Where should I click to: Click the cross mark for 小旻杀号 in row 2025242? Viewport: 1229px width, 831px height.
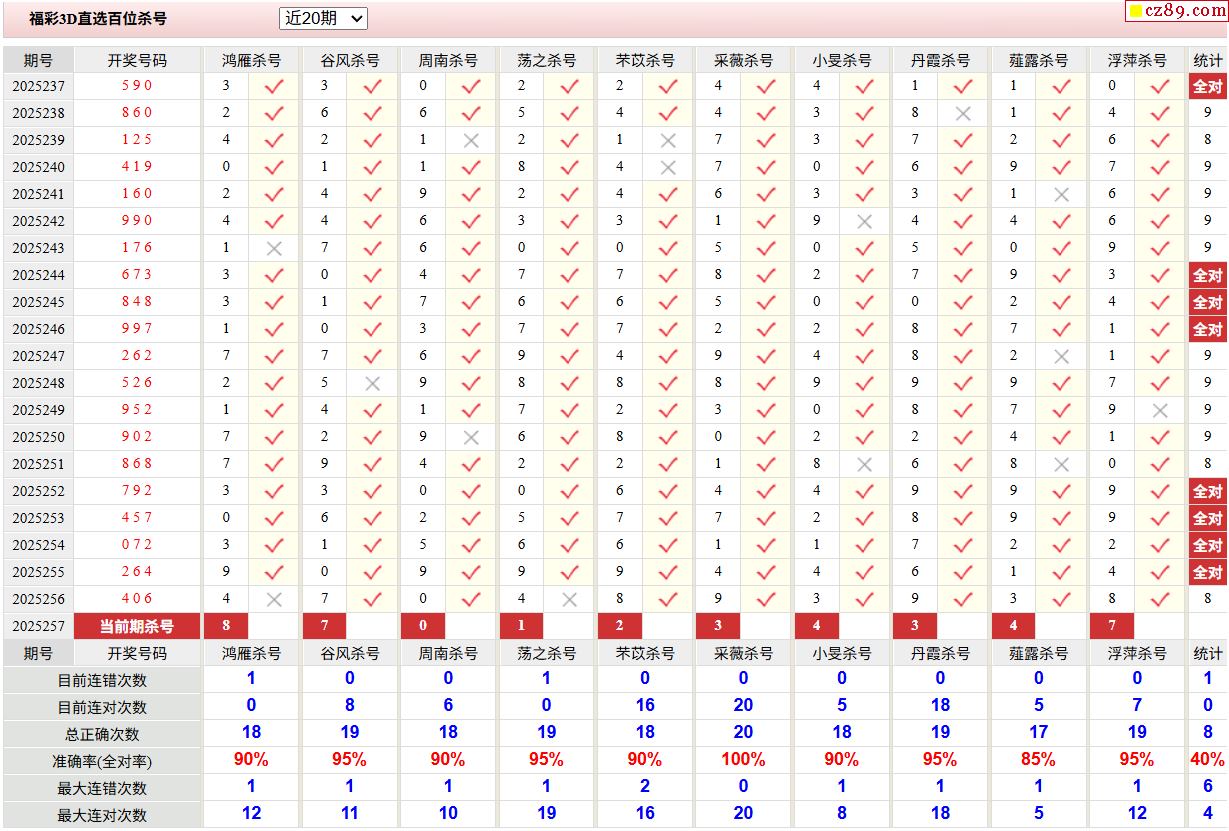(x=865, y=221)
